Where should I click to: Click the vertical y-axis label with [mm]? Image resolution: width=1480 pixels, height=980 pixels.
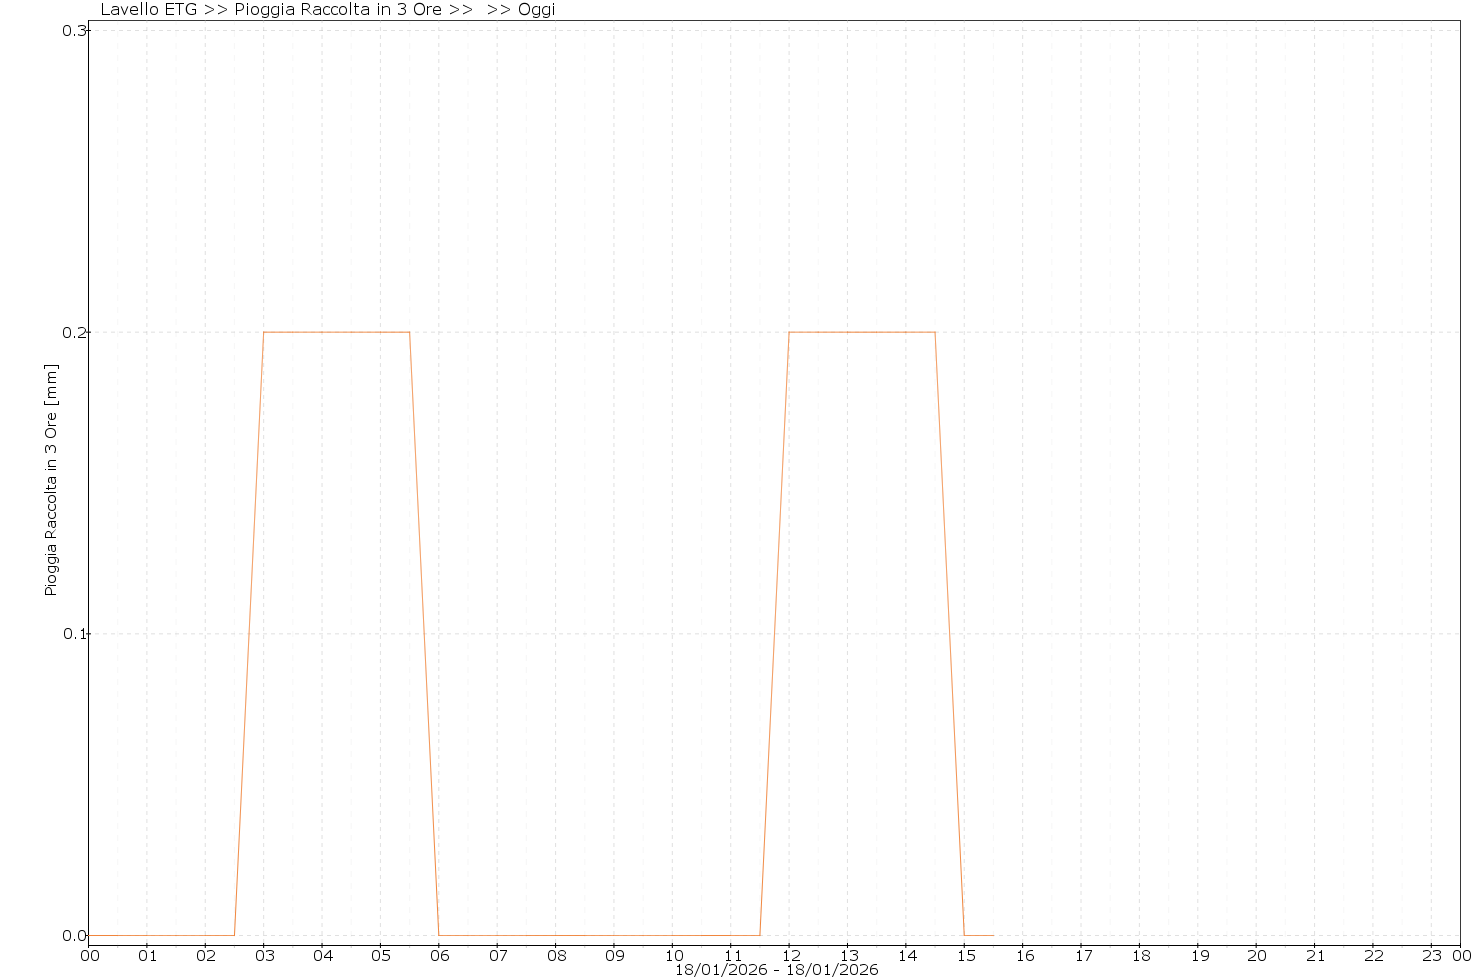click(x=52, y=480)
